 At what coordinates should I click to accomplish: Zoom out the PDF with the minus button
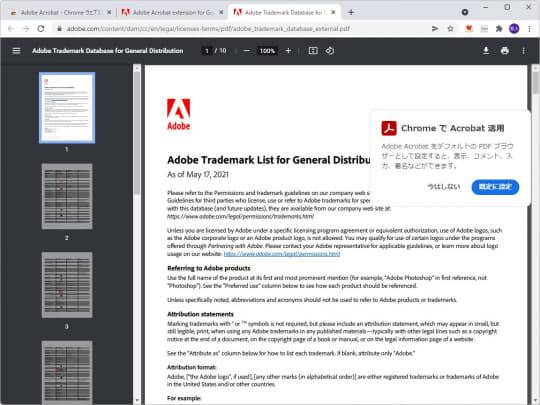tap(246, 51)
